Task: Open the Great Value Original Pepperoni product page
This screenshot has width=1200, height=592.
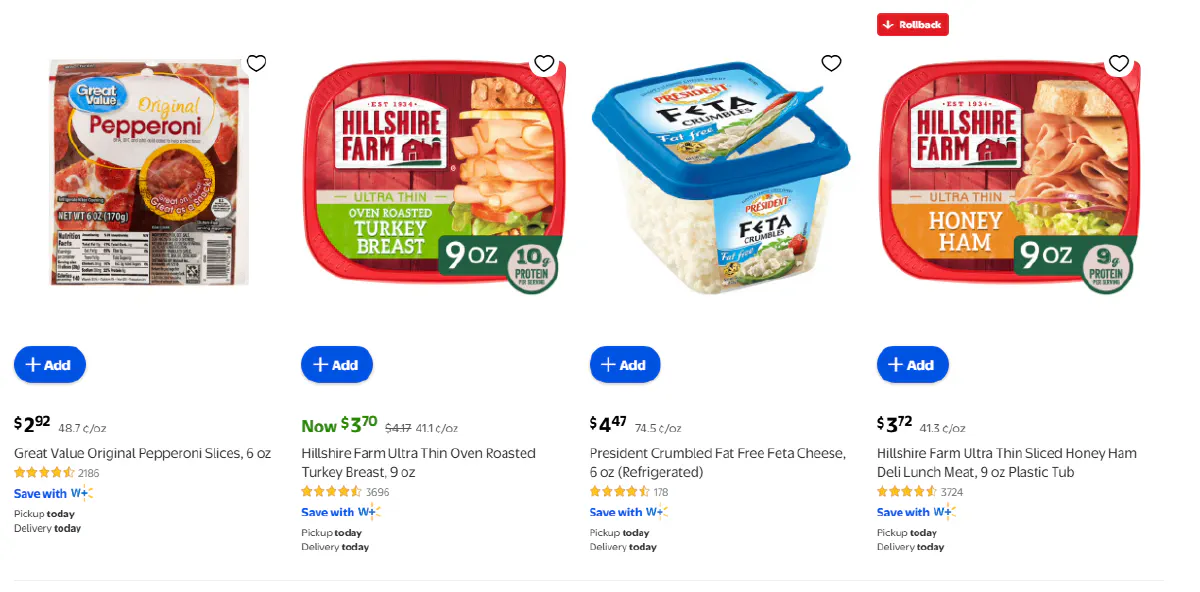Action: (x=141, y=453)
